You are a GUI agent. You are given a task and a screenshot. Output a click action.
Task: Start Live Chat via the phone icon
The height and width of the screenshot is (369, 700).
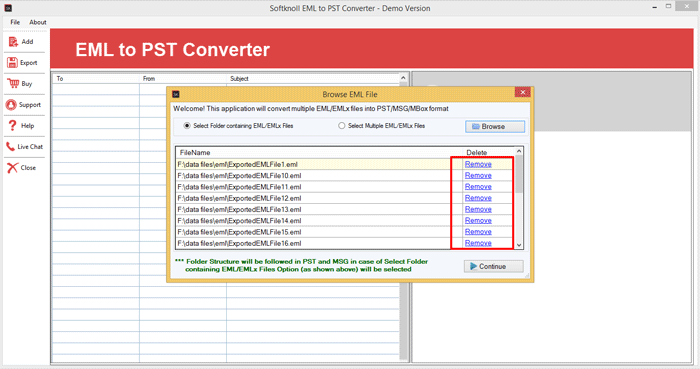click(x=10, y=146)
